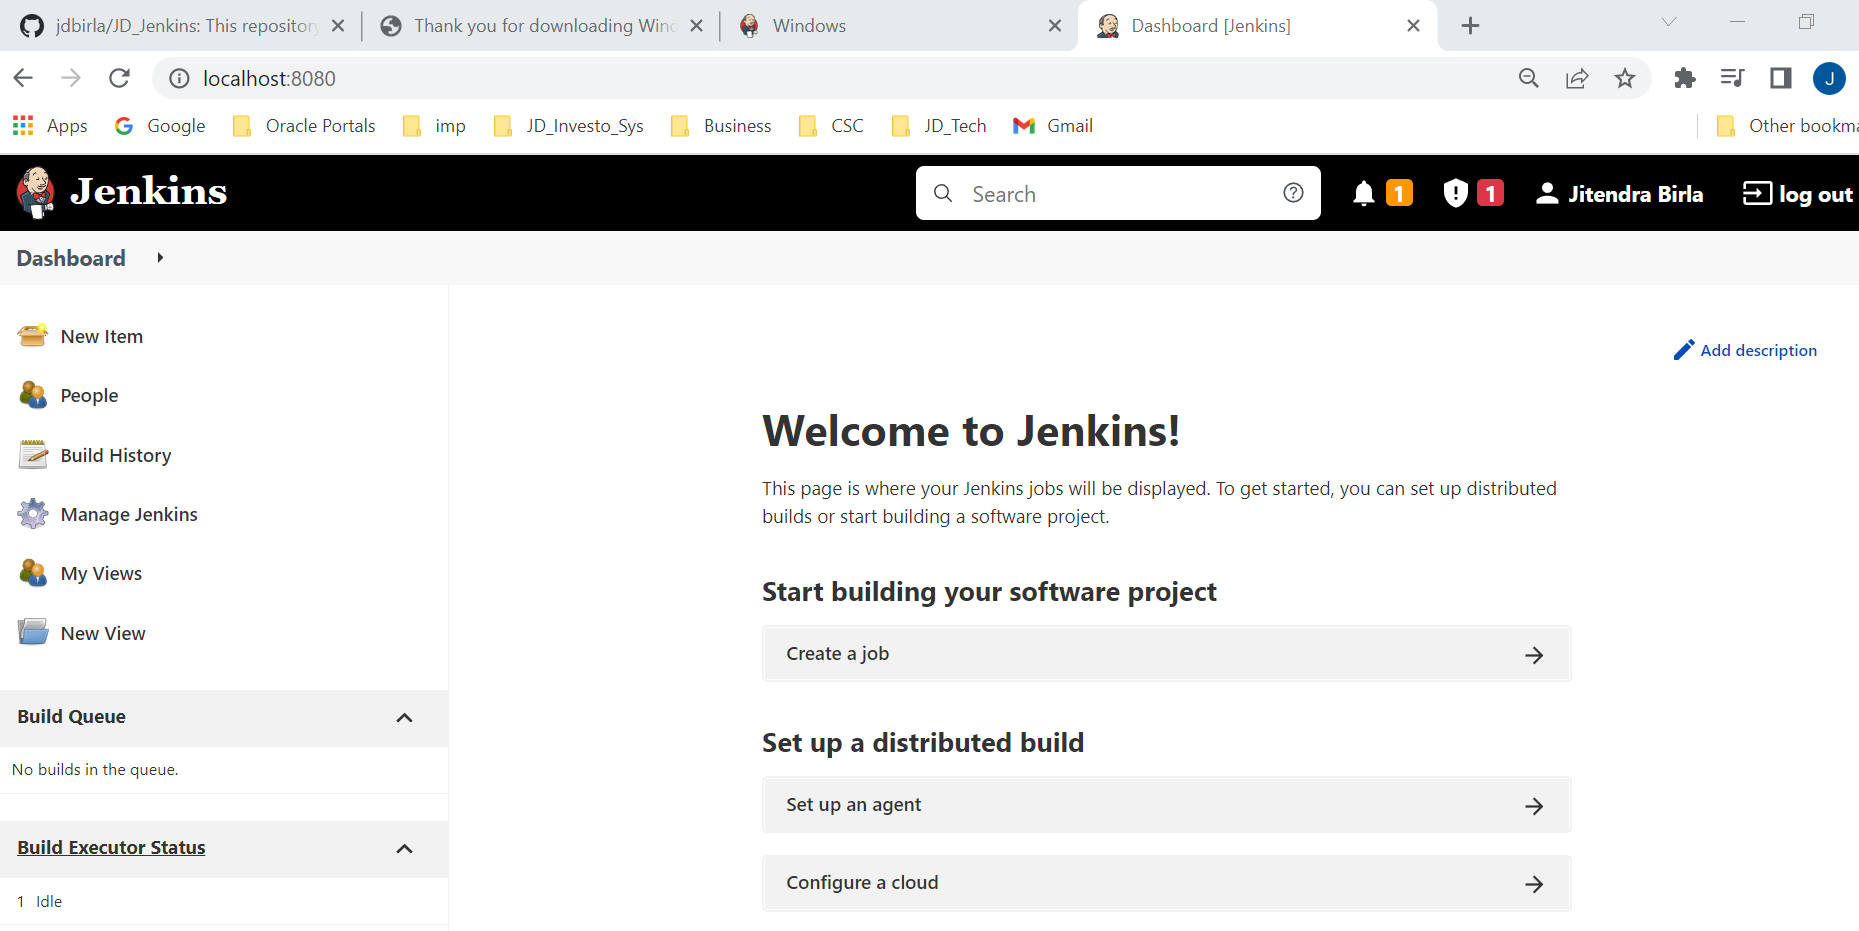Click the log out door icon

point(1757,193)
